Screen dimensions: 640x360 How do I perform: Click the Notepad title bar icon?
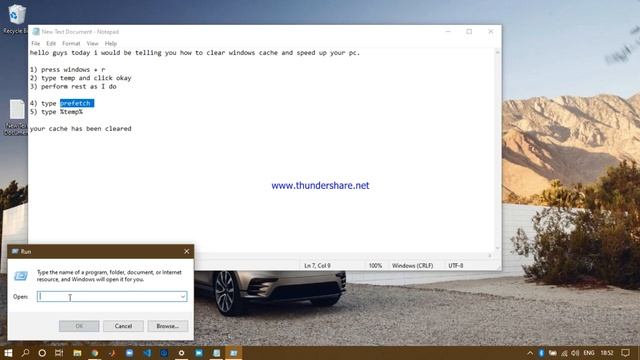click(x=36, y=31)
